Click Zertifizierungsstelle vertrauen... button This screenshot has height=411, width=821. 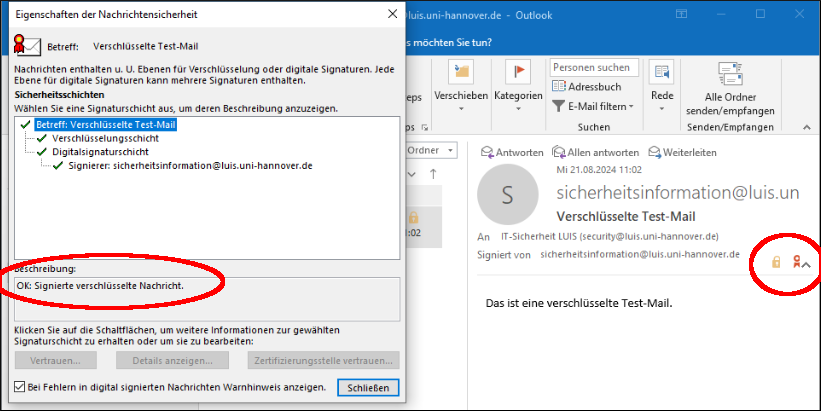(x=324, y=360)
